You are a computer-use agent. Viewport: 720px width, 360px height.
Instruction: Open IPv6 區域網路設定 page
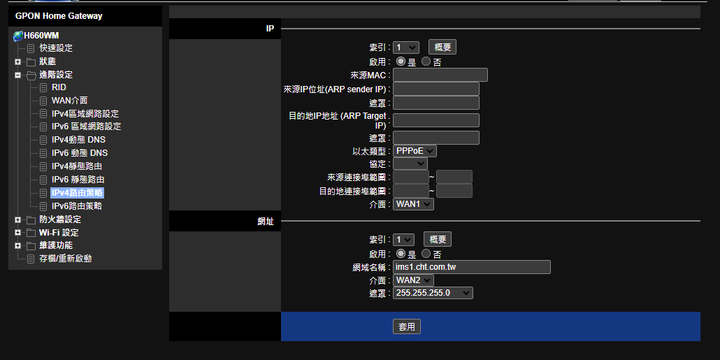[x=86, y=127]
